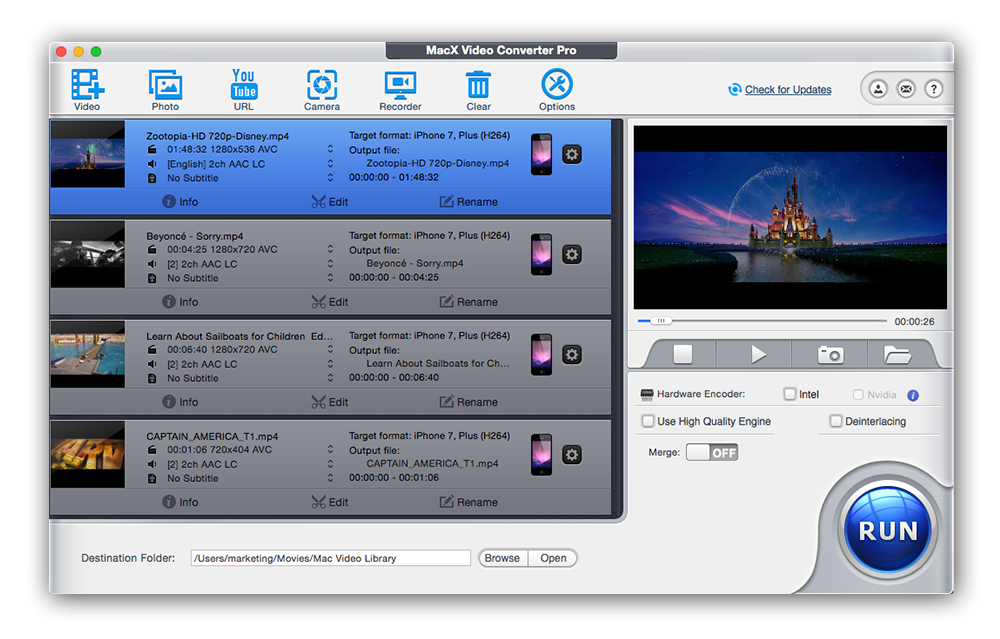Image resolution: width=1000 pixels, height=639 pixels.
Task: Open settings gear for CAPTAIN_AMERICA_T1.mp4
Action: point(572,455)
